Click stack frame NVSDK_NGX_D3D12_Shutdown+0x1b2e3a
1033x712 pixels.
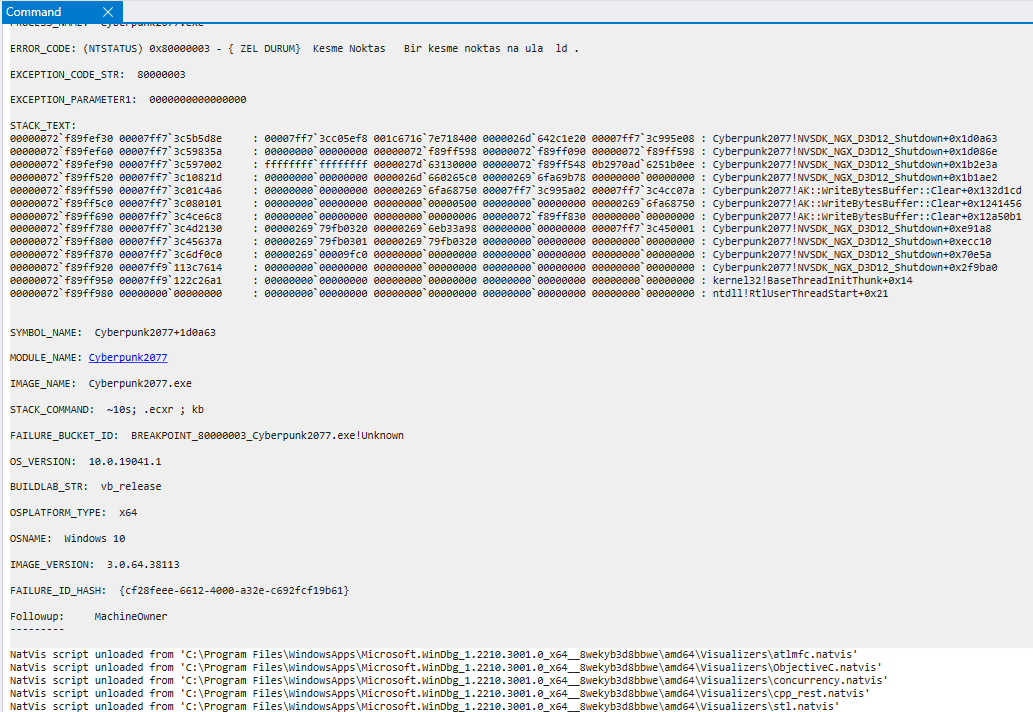[854, 165]
